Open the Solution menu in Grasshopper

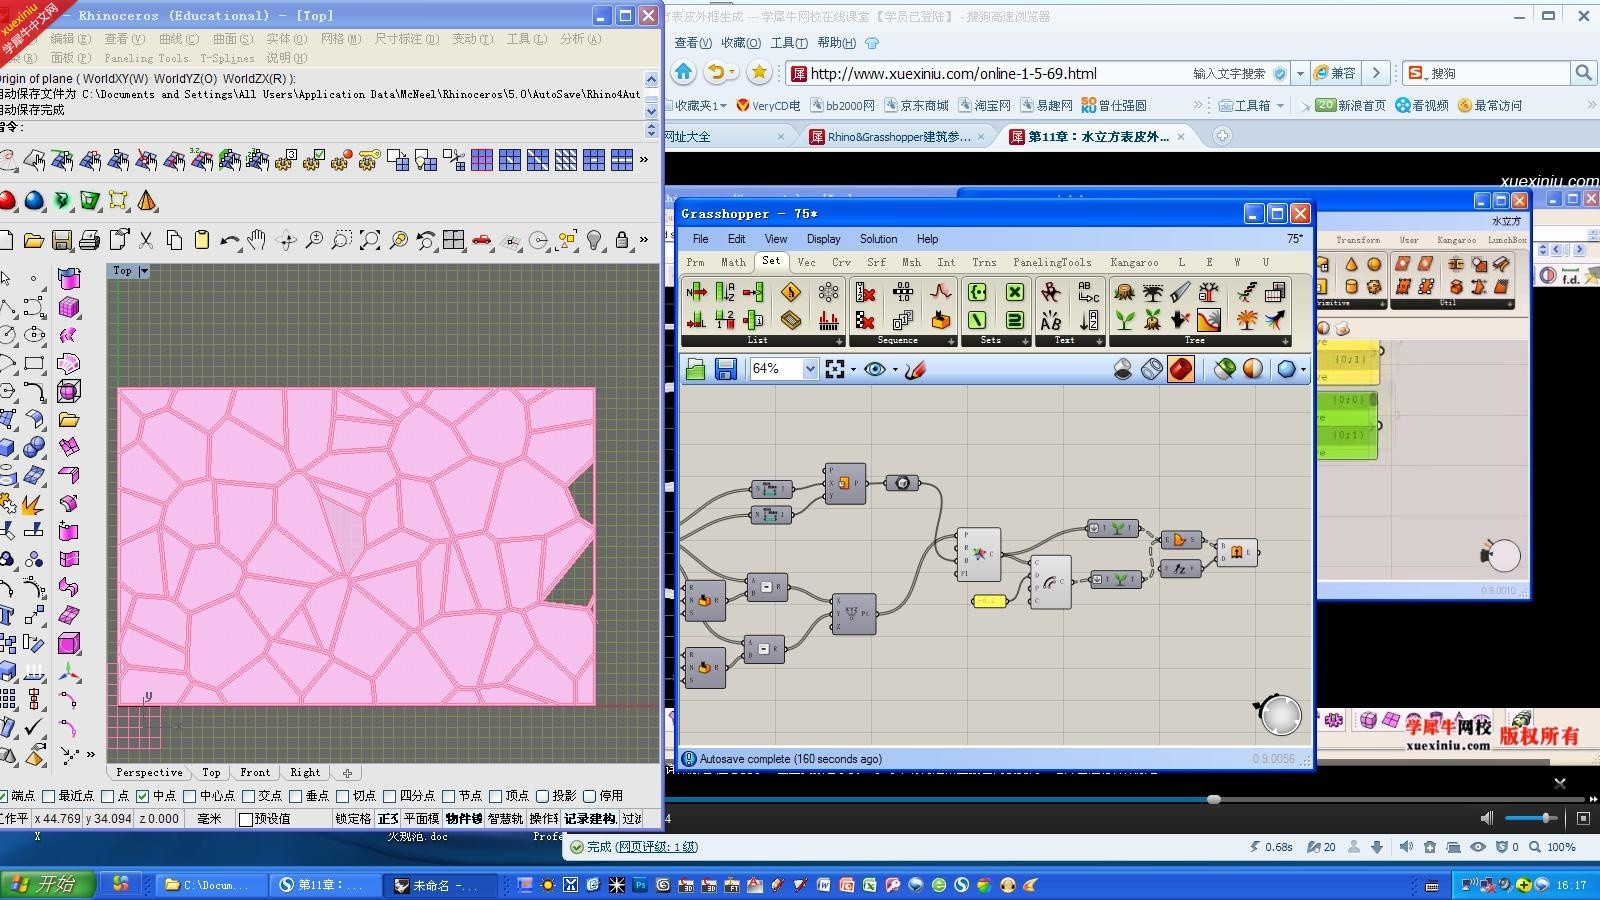pos(878,239)
